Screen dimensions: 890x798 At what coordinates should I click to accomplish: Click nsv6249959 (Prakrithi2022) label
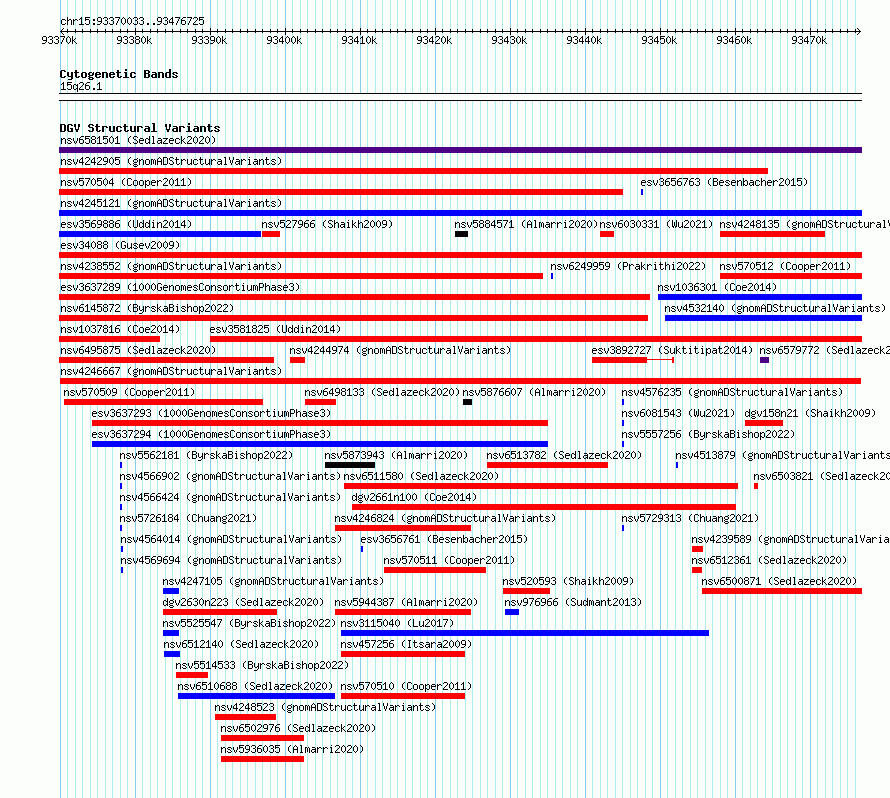pyautogui.click(x=628, y=266)
